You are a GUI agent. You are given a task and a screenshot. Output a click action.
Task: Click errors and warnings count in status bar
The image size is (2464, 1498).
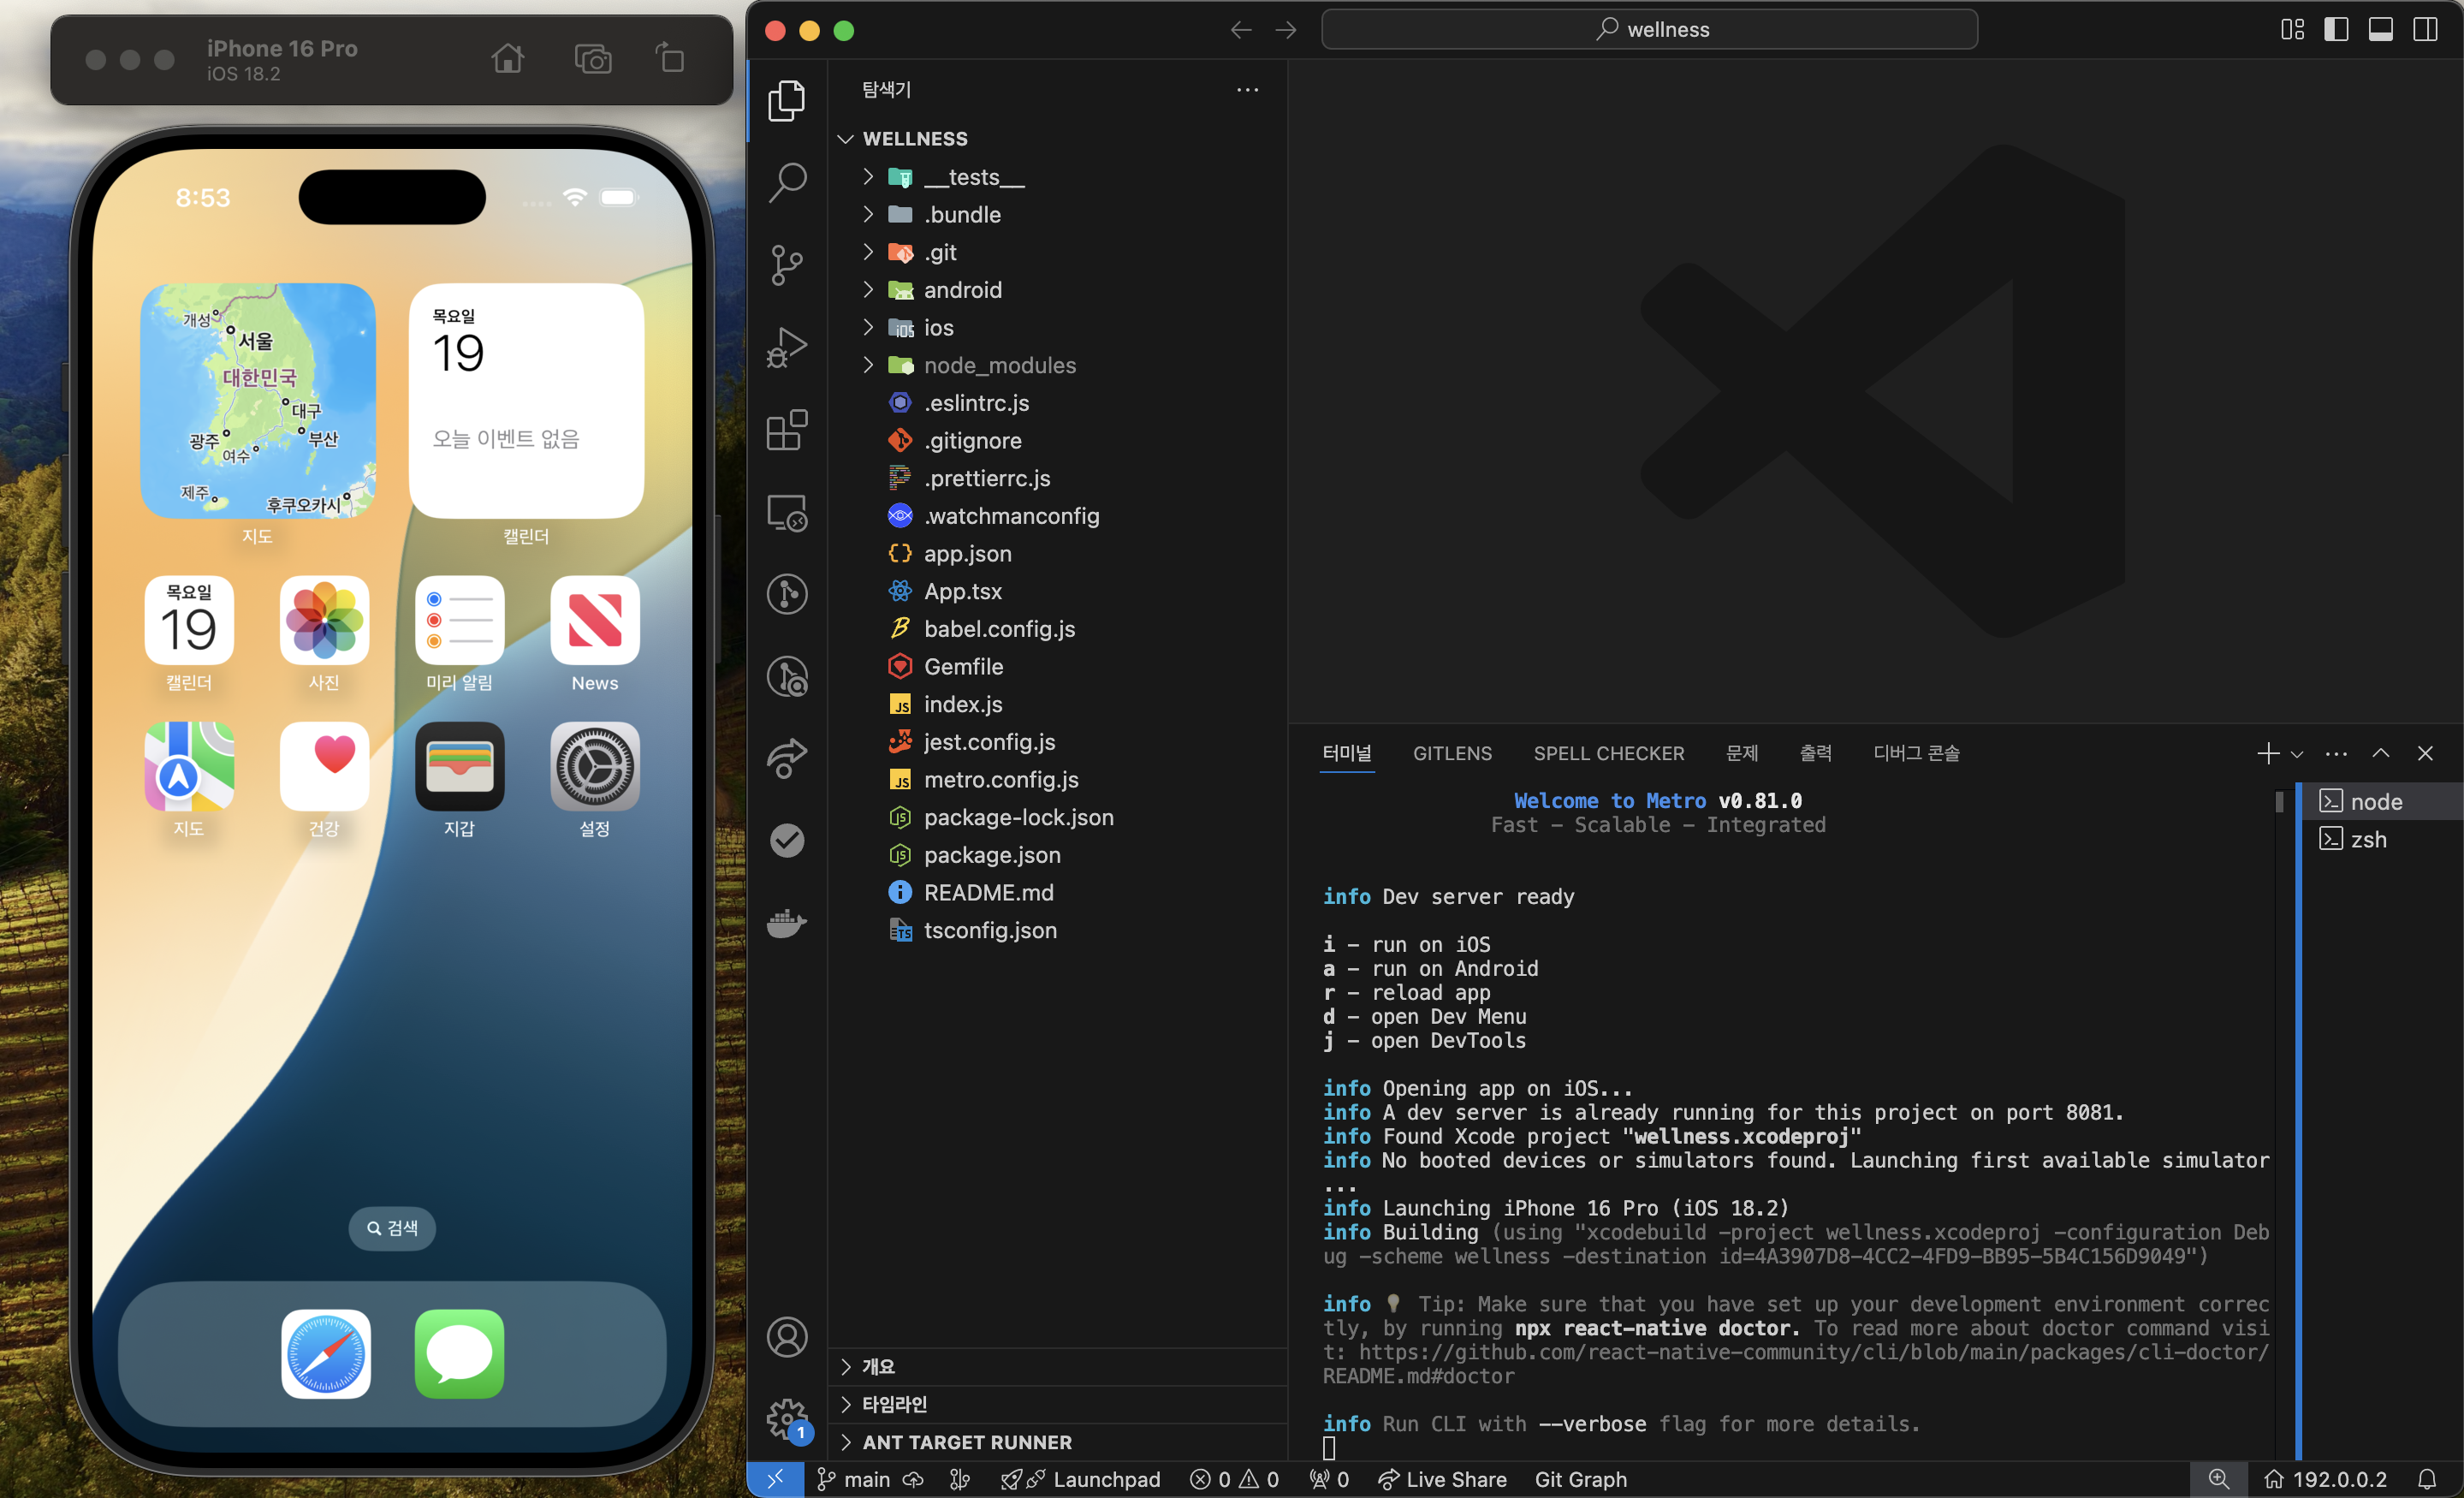coord(1234,1479)
